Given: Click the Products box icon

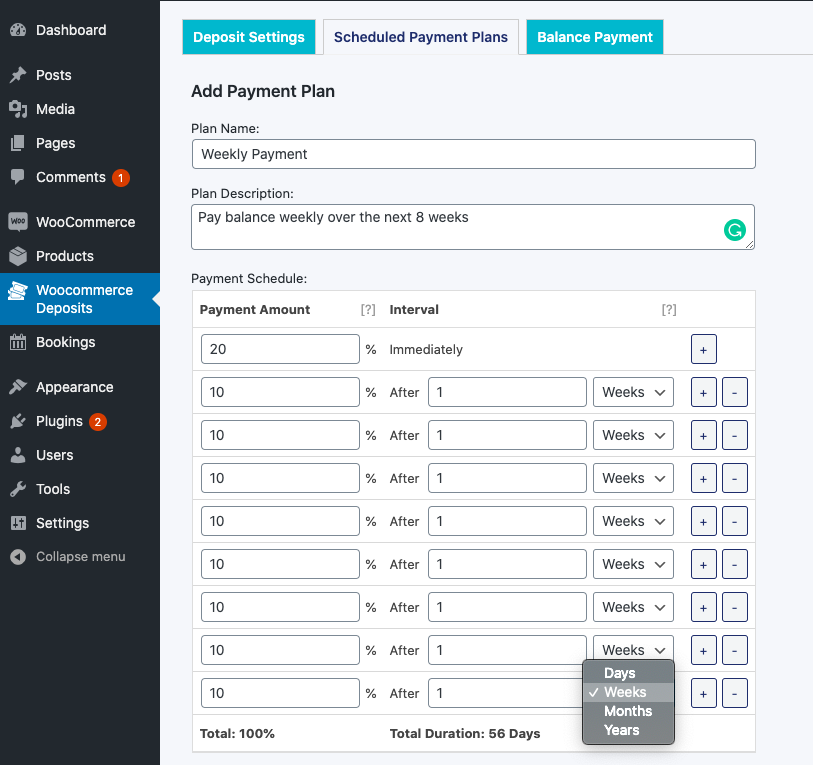Looking at the screenshot, I should 18,256.
